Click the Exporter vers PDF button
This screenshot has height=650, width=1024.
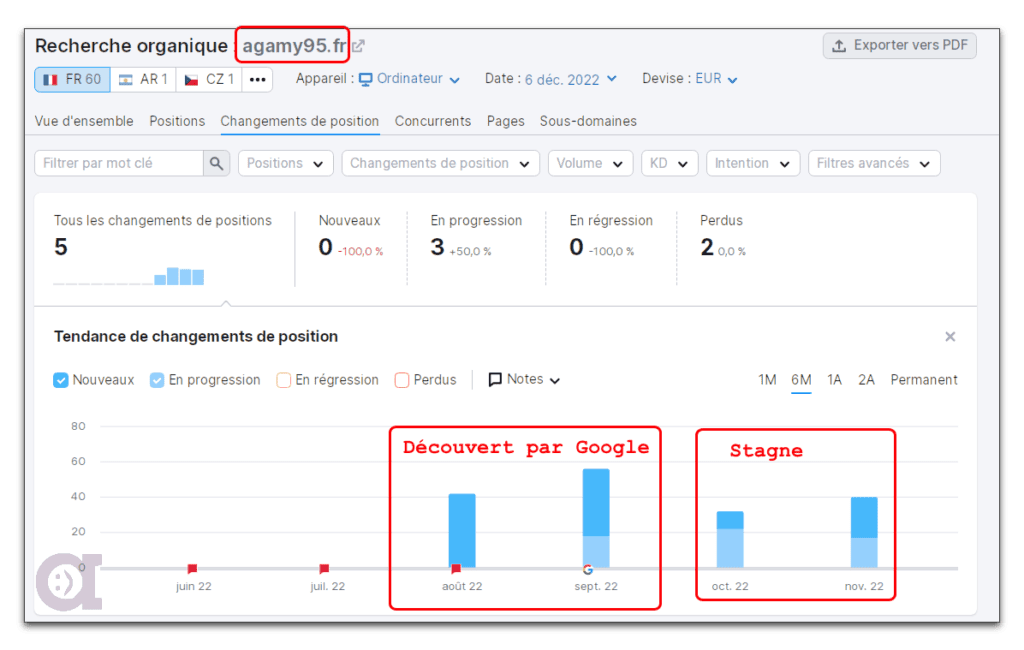898,45
